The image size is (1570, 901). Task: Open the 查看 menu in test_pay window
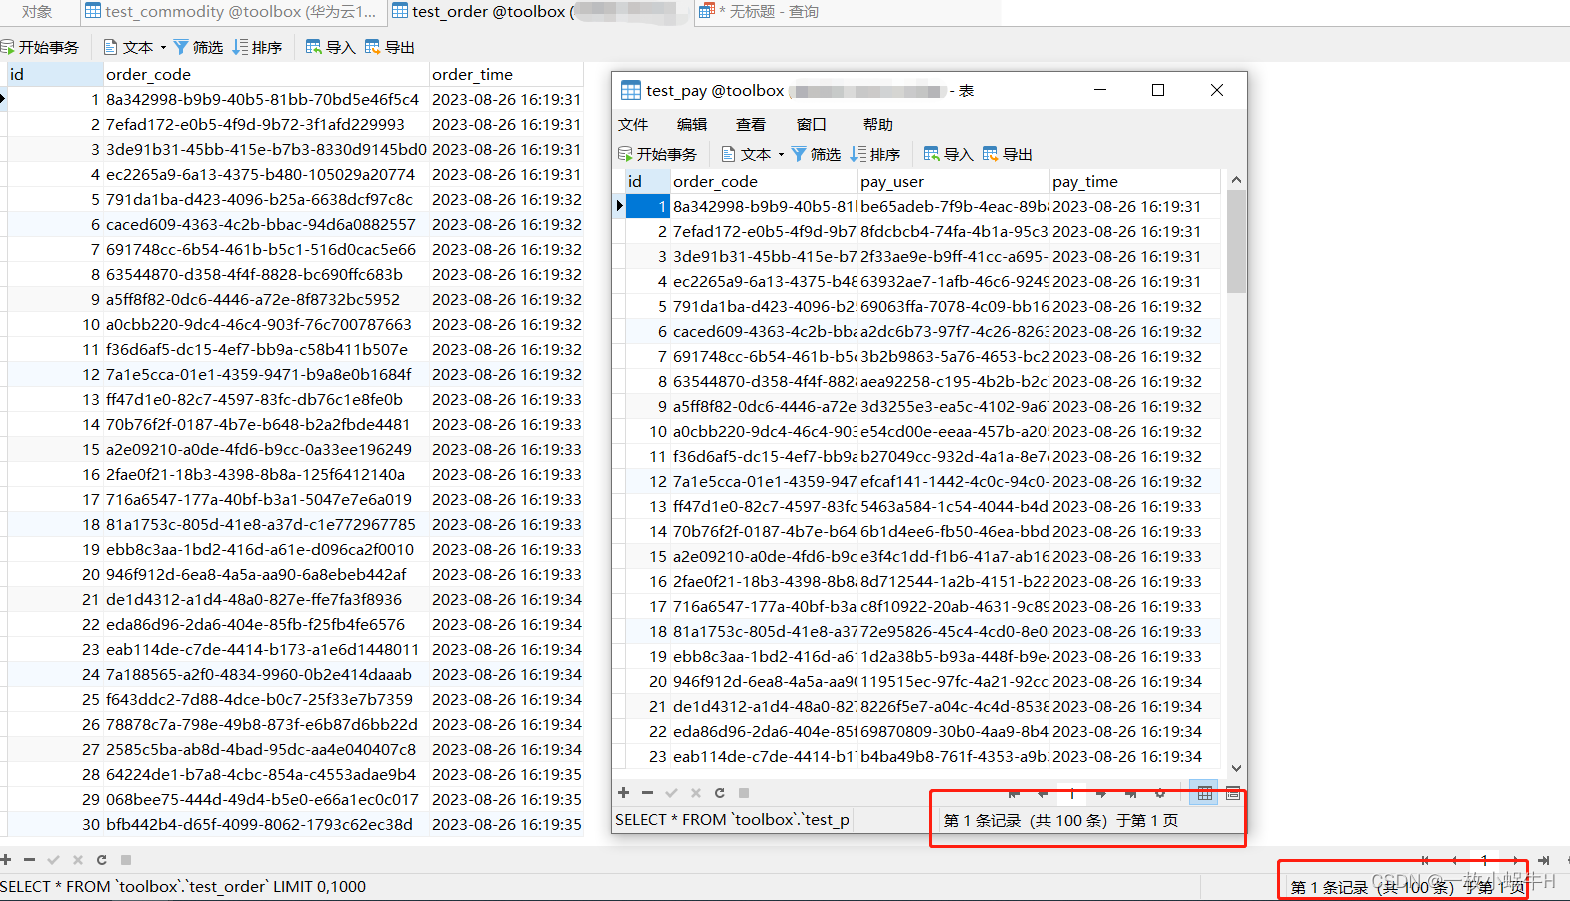point(751,124)
